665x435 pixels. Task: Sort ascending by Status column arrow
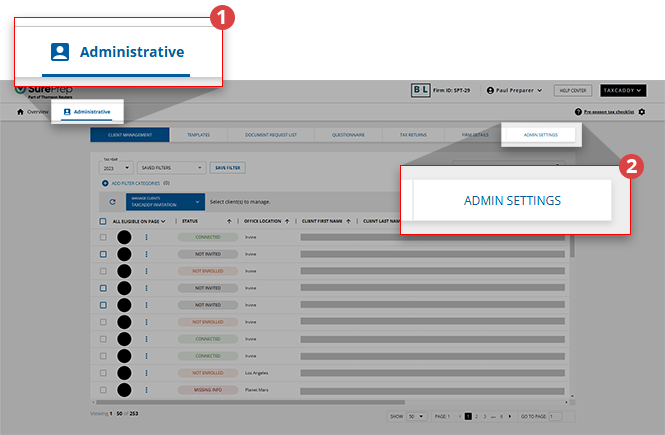(229, 221)
